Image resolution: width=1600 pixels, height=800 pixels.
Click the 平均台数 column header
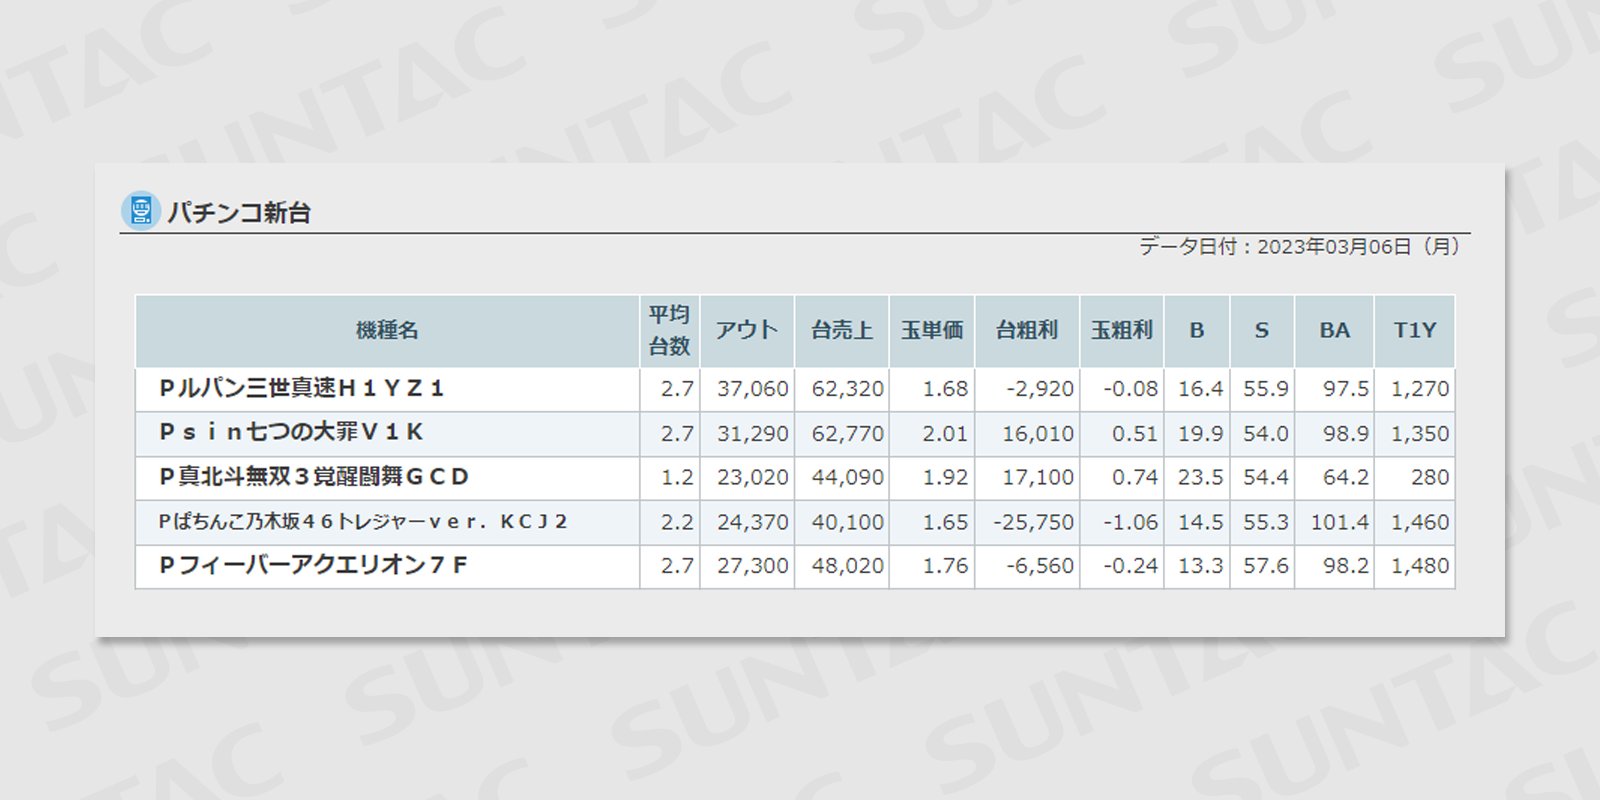(669, 331)
